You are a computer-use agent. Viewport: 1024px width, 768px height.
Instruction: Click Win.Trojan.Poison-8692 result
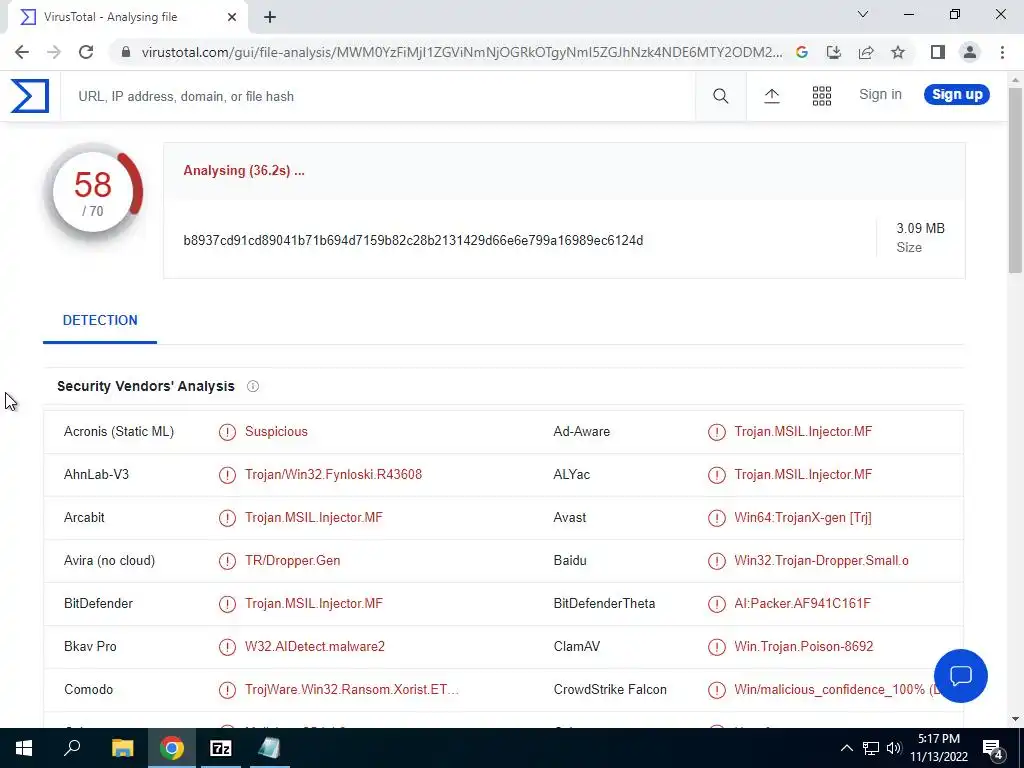[x=803, y=647]
